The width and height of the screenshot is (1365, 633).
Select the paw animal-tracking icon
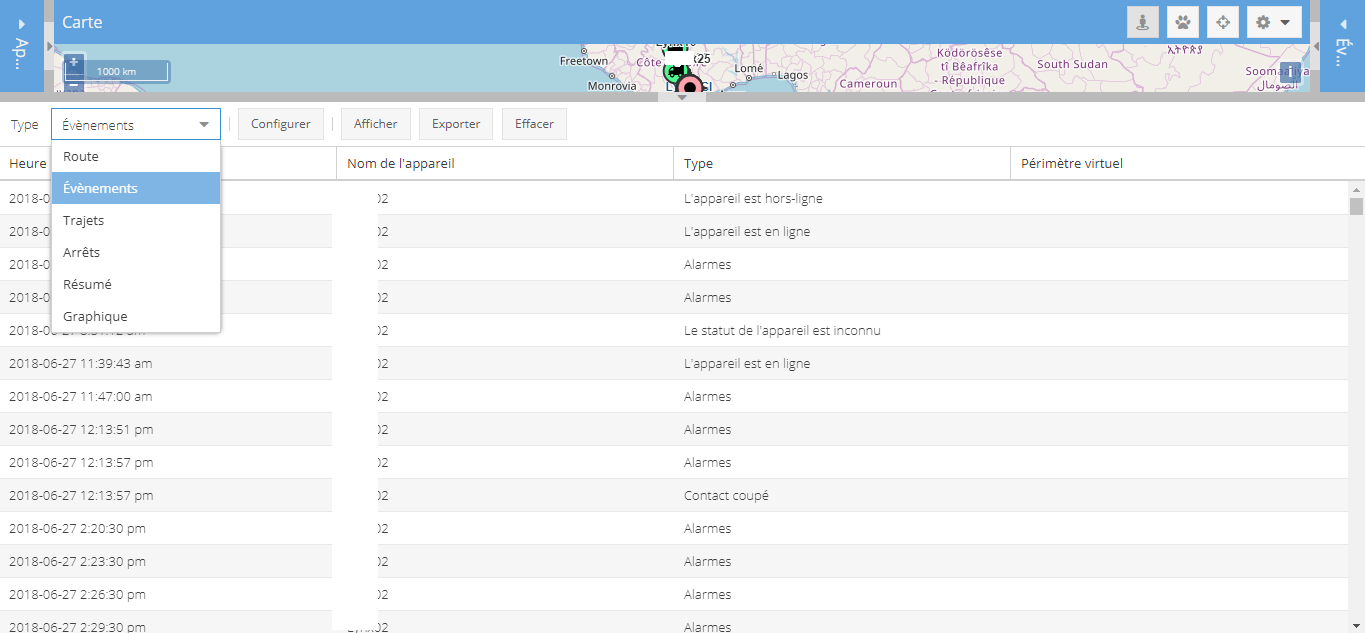pos(1182,21)
